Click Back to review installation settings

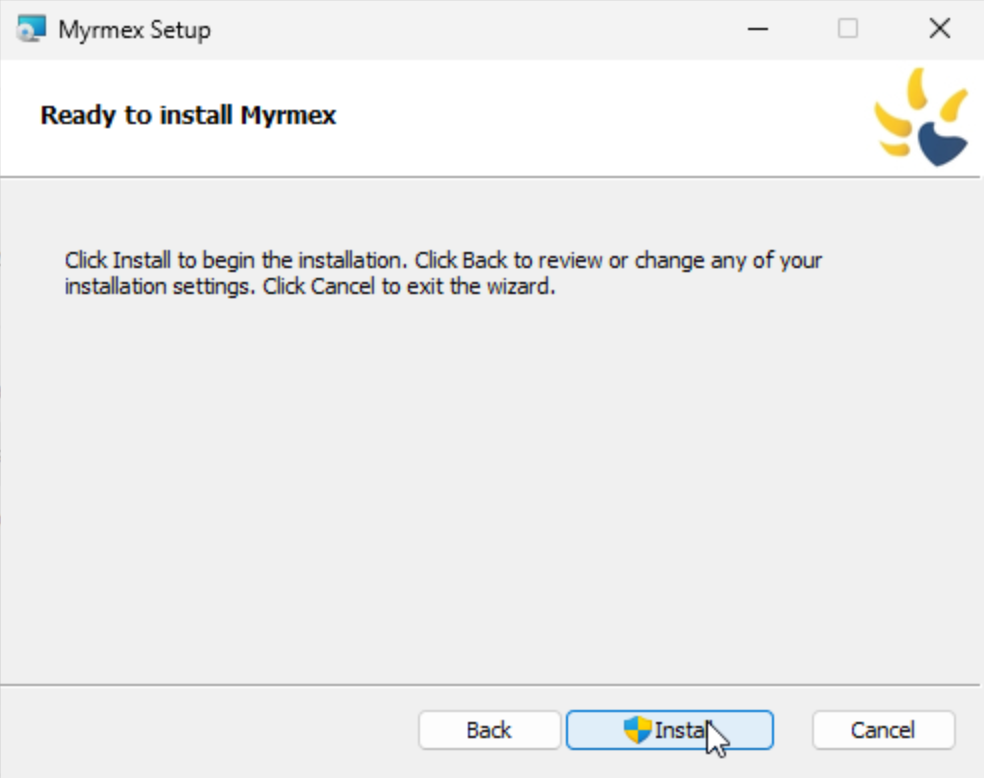point(489,730)
